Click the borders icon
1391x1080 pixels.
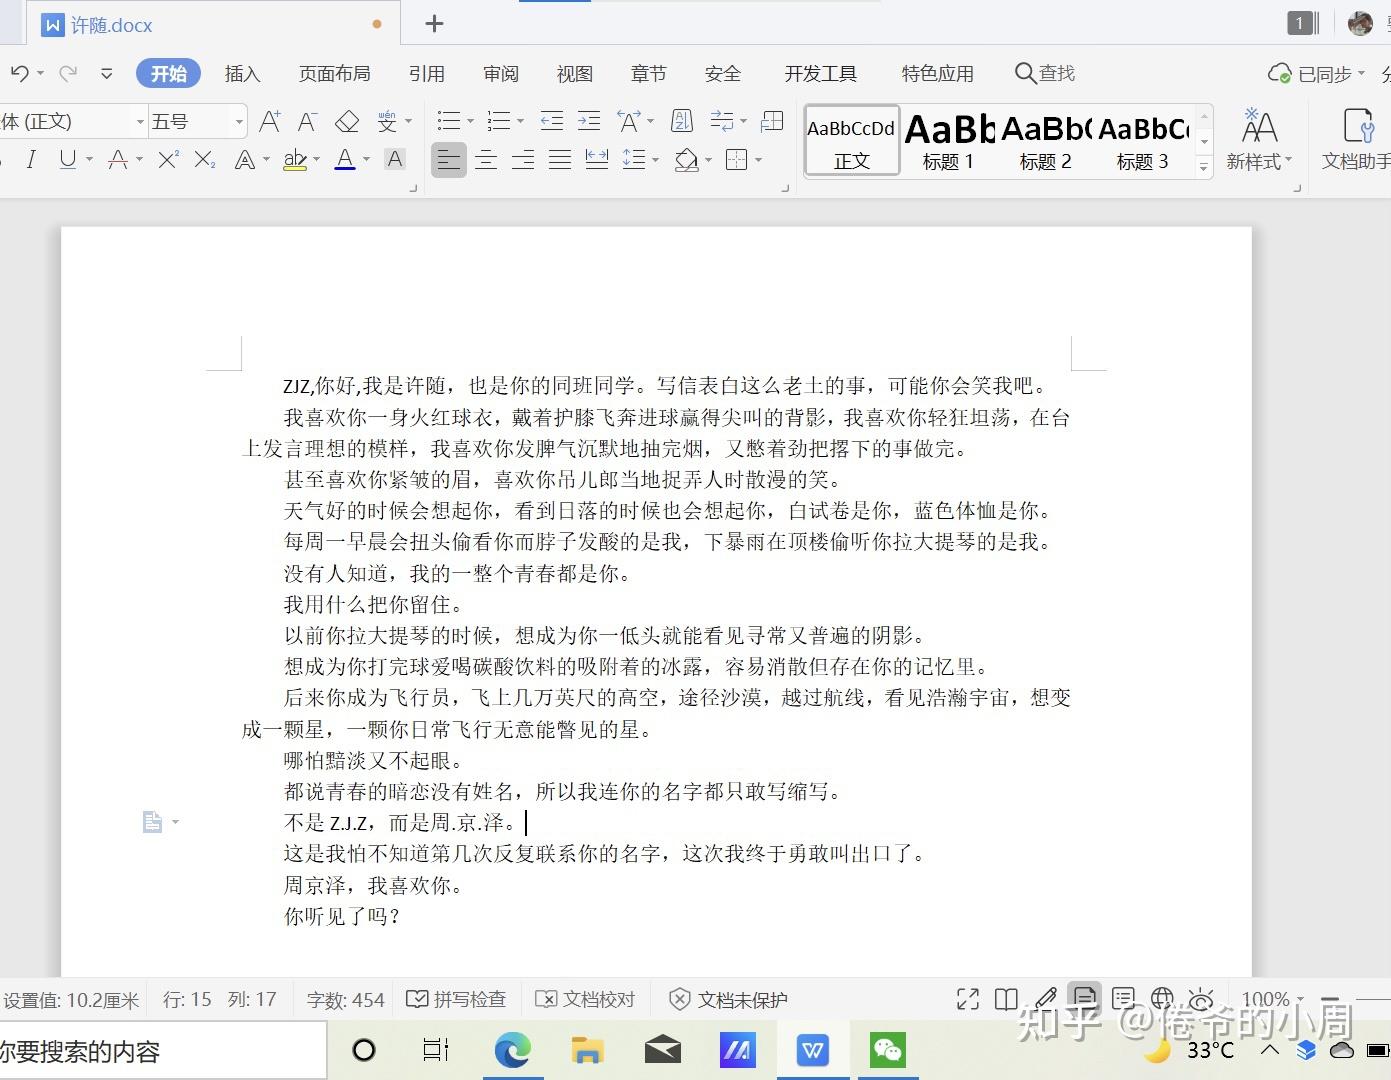(736, 159)
